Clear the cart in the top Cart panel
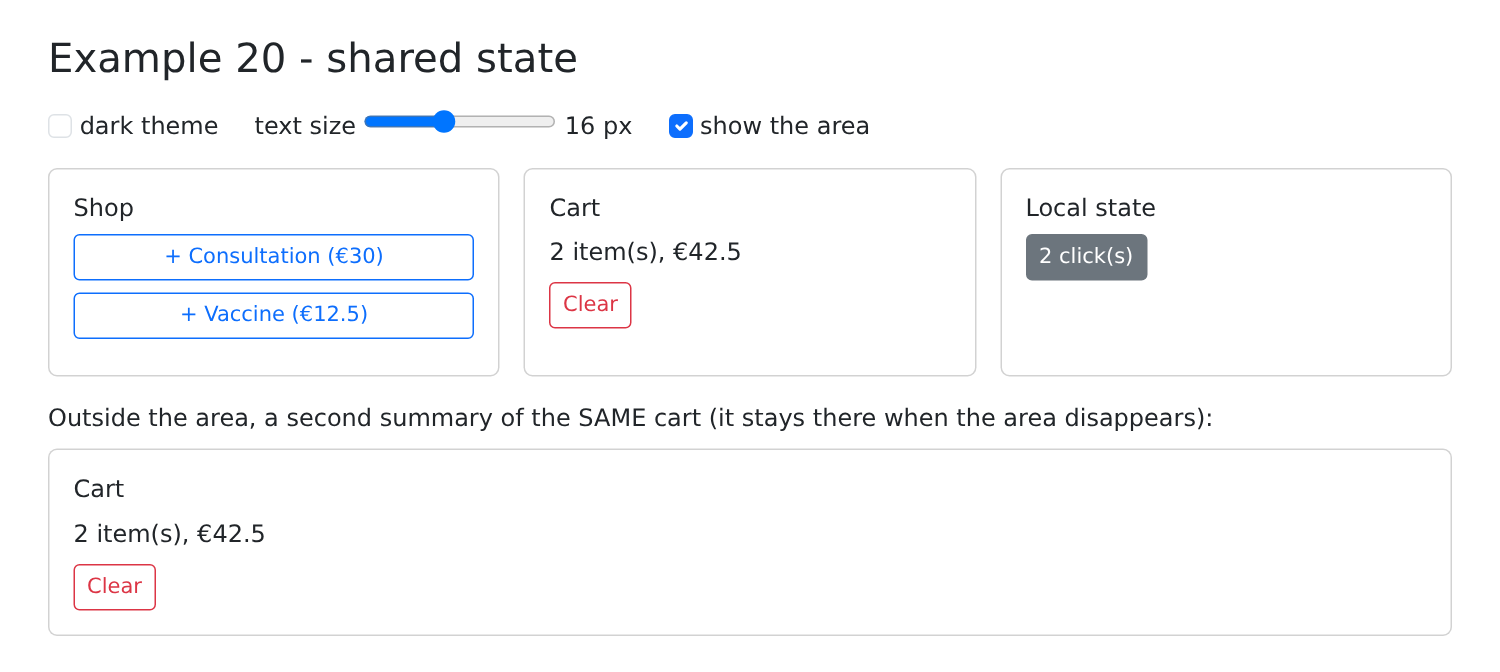Image resolution: width=1500 pixels, height=672 pixels. pyautogui.click(x=590, y=305)
